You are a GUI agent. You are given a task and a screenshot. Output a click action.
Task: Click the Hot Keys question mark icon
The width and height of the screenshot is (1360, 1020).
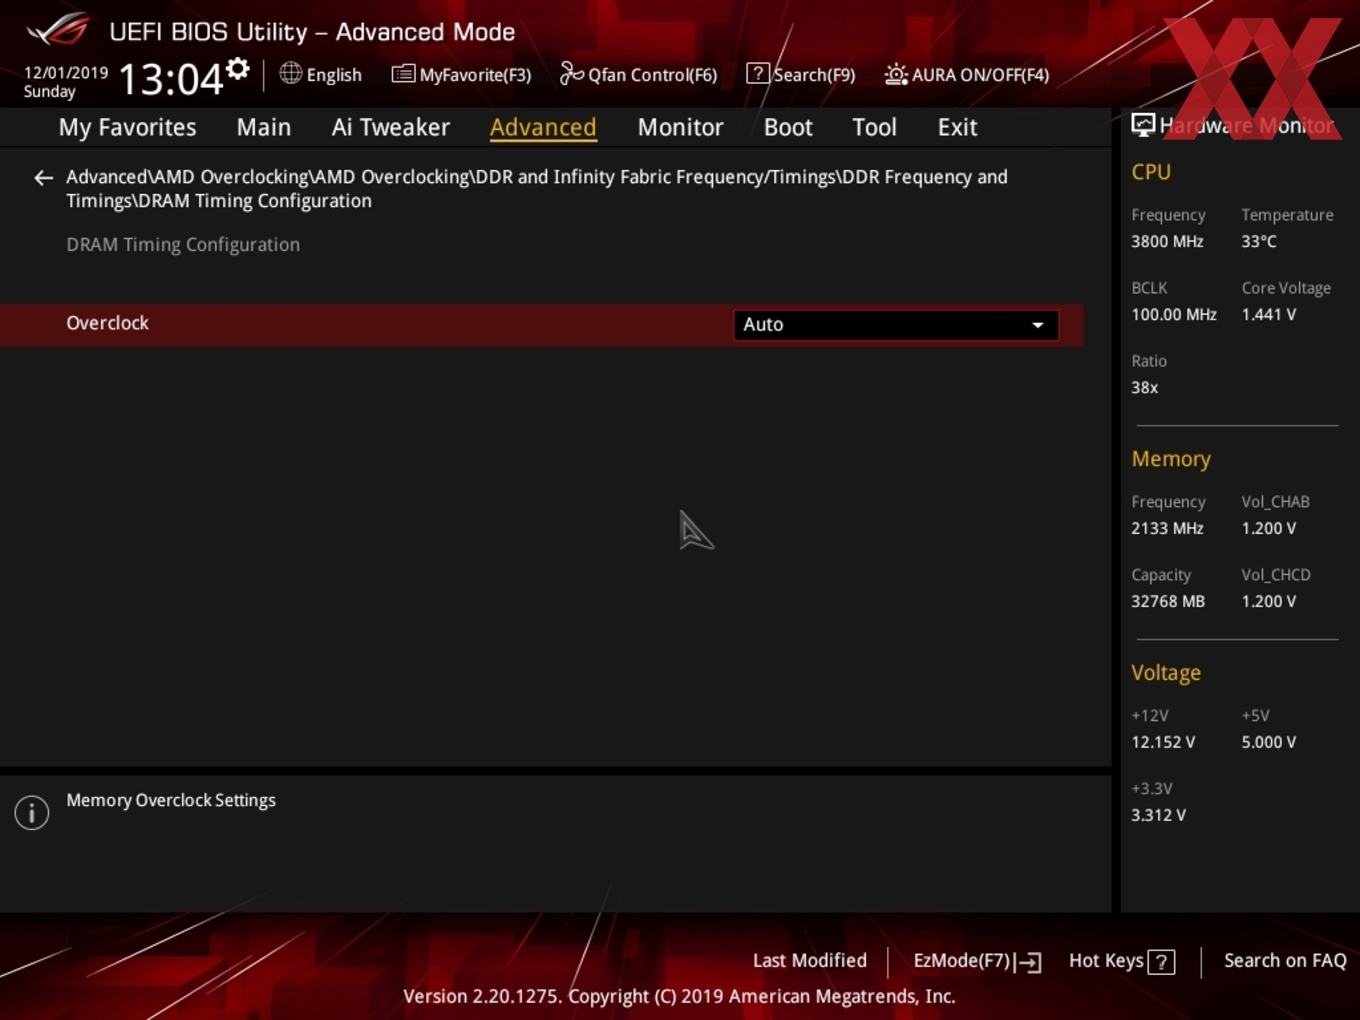pos(1161,962)
